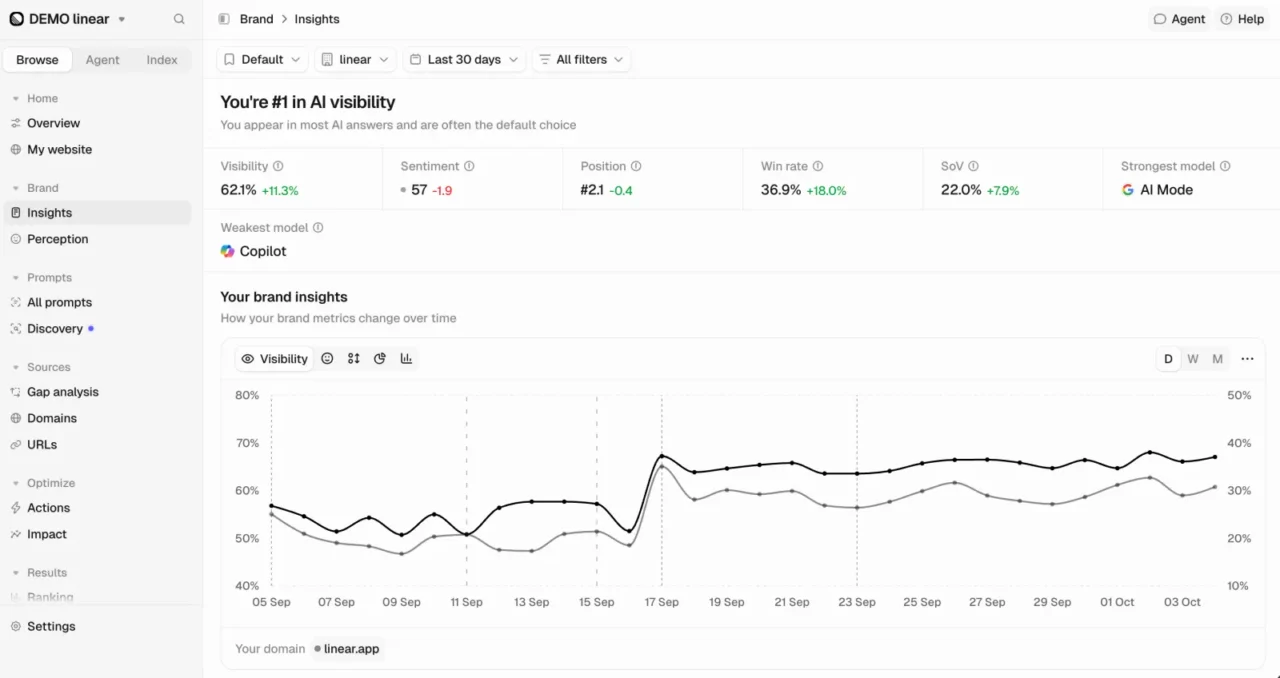
Task: Select the pie chart share metric
Action: pyautogui.click(x=380, y=359)
